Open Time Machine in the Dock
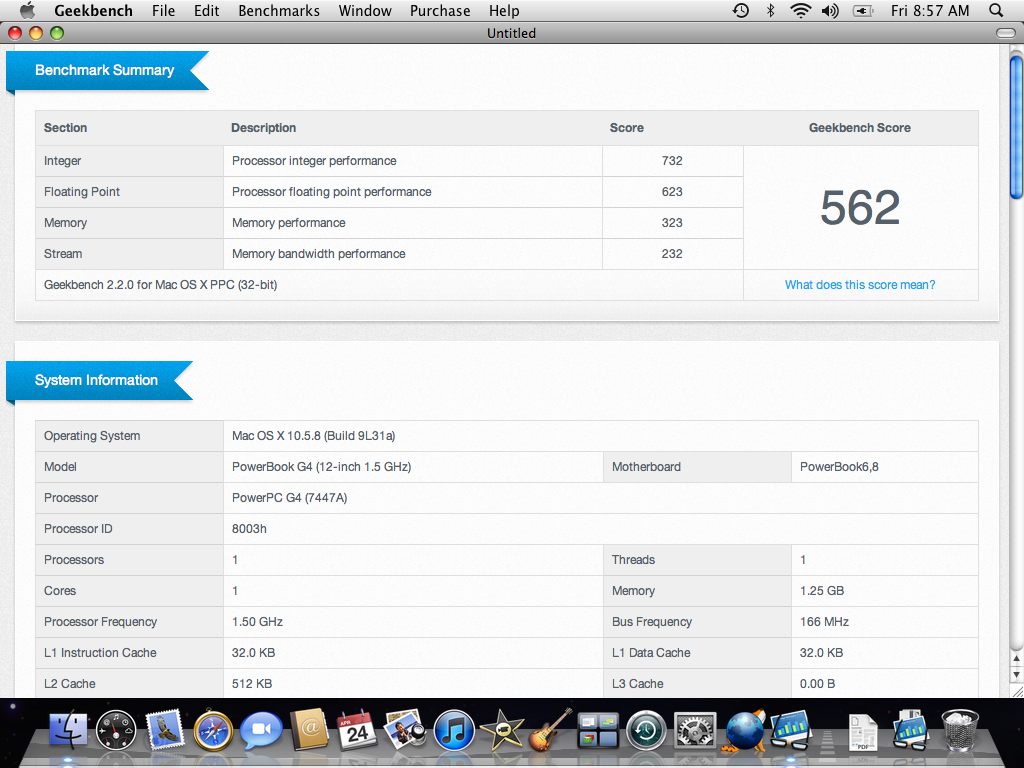The image size is (1024, 768). pos(646,730)
